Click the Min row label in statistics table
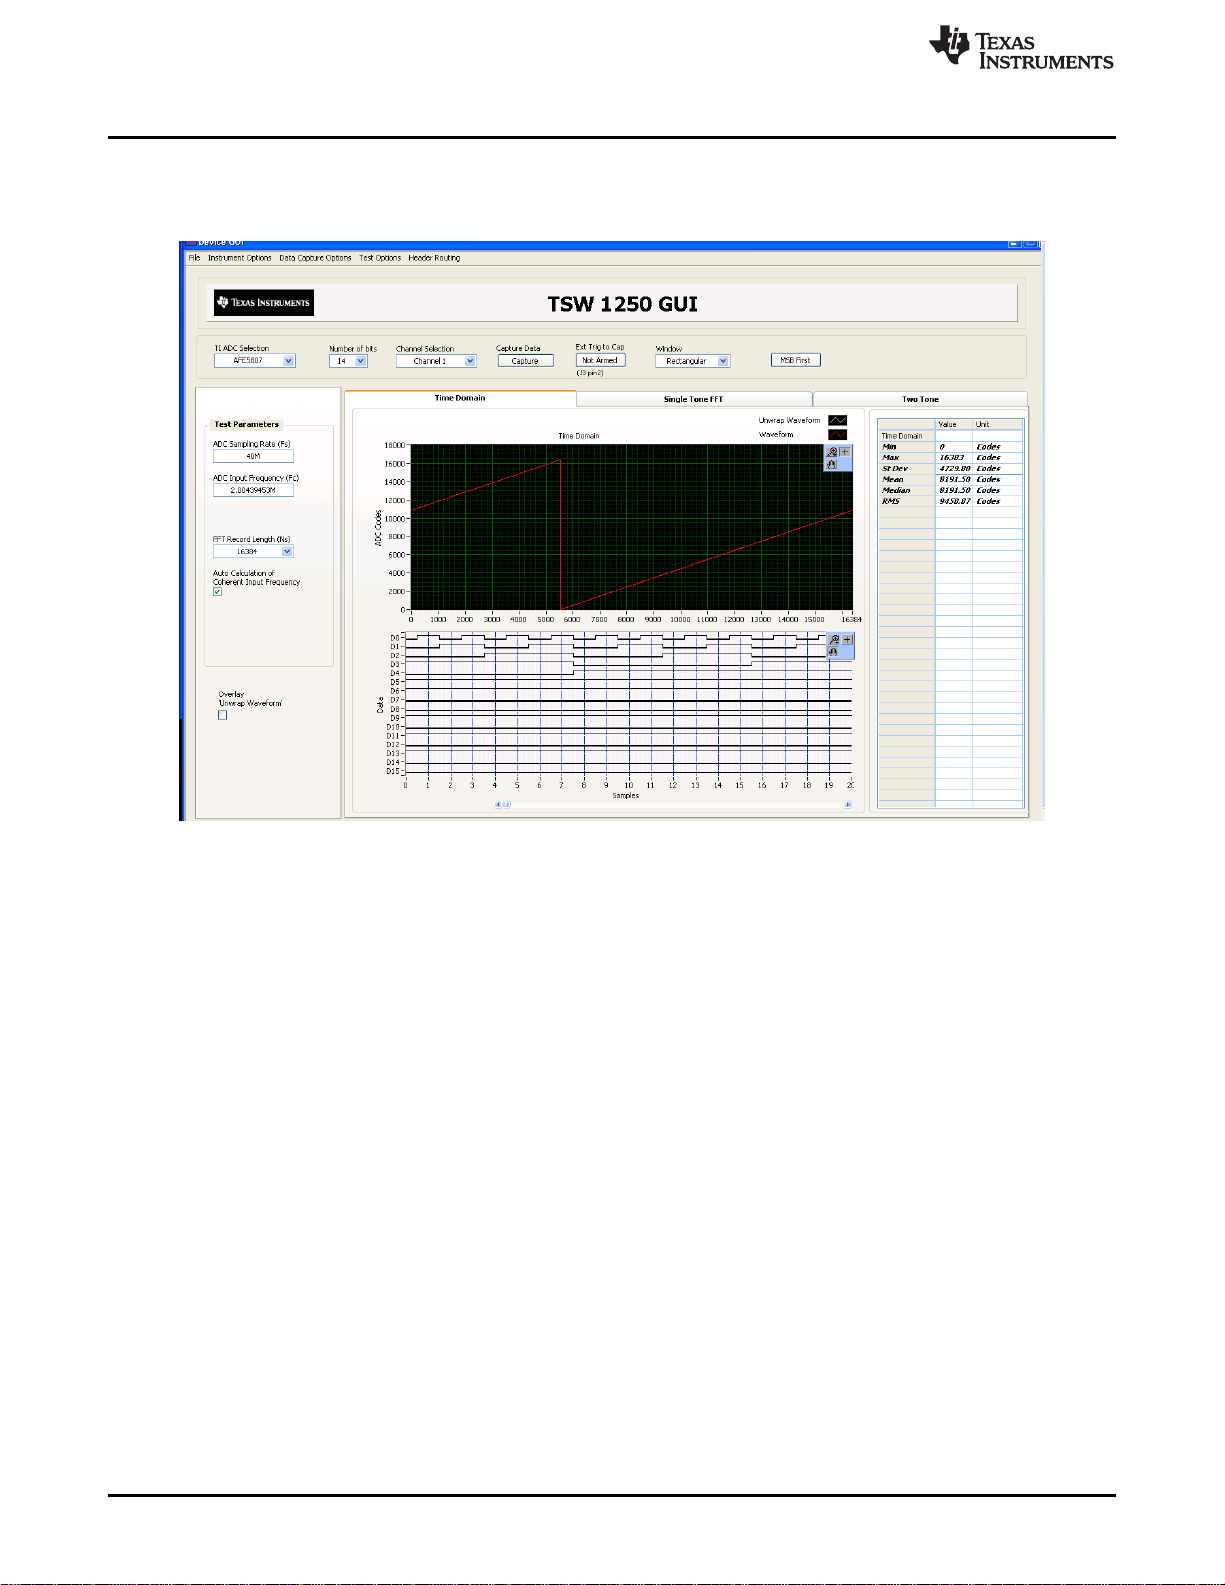1225x1585 pixels. (906, 446)
